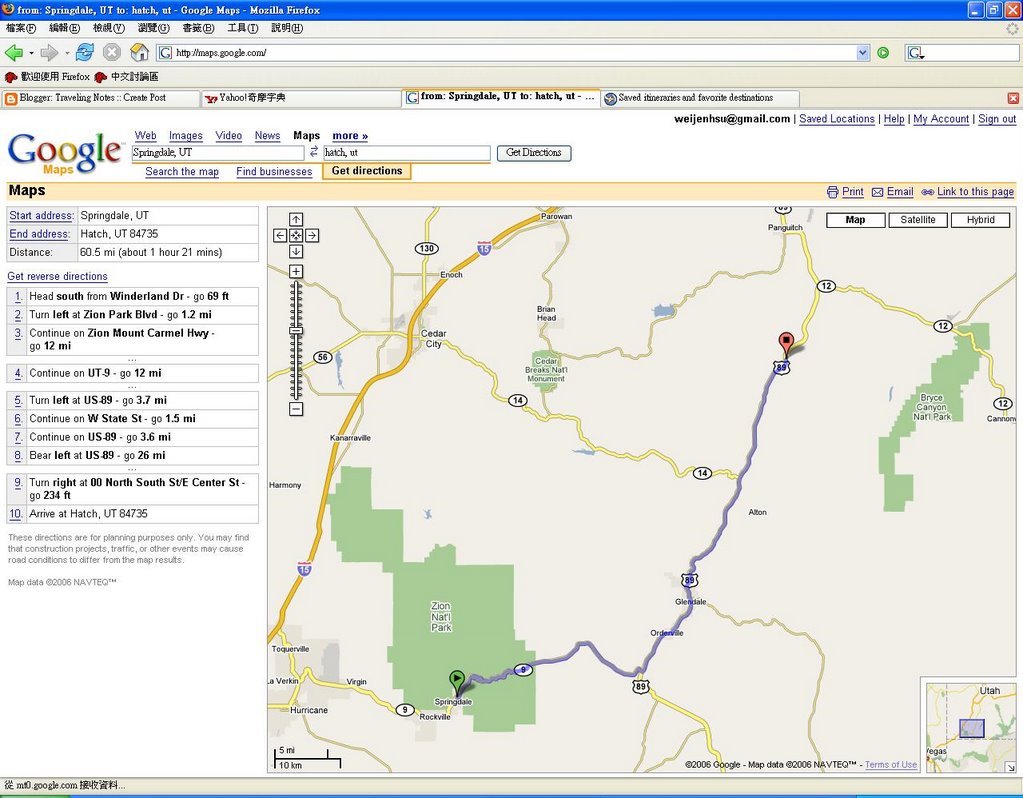Pan the map up arrow

(x=296, y=220)
